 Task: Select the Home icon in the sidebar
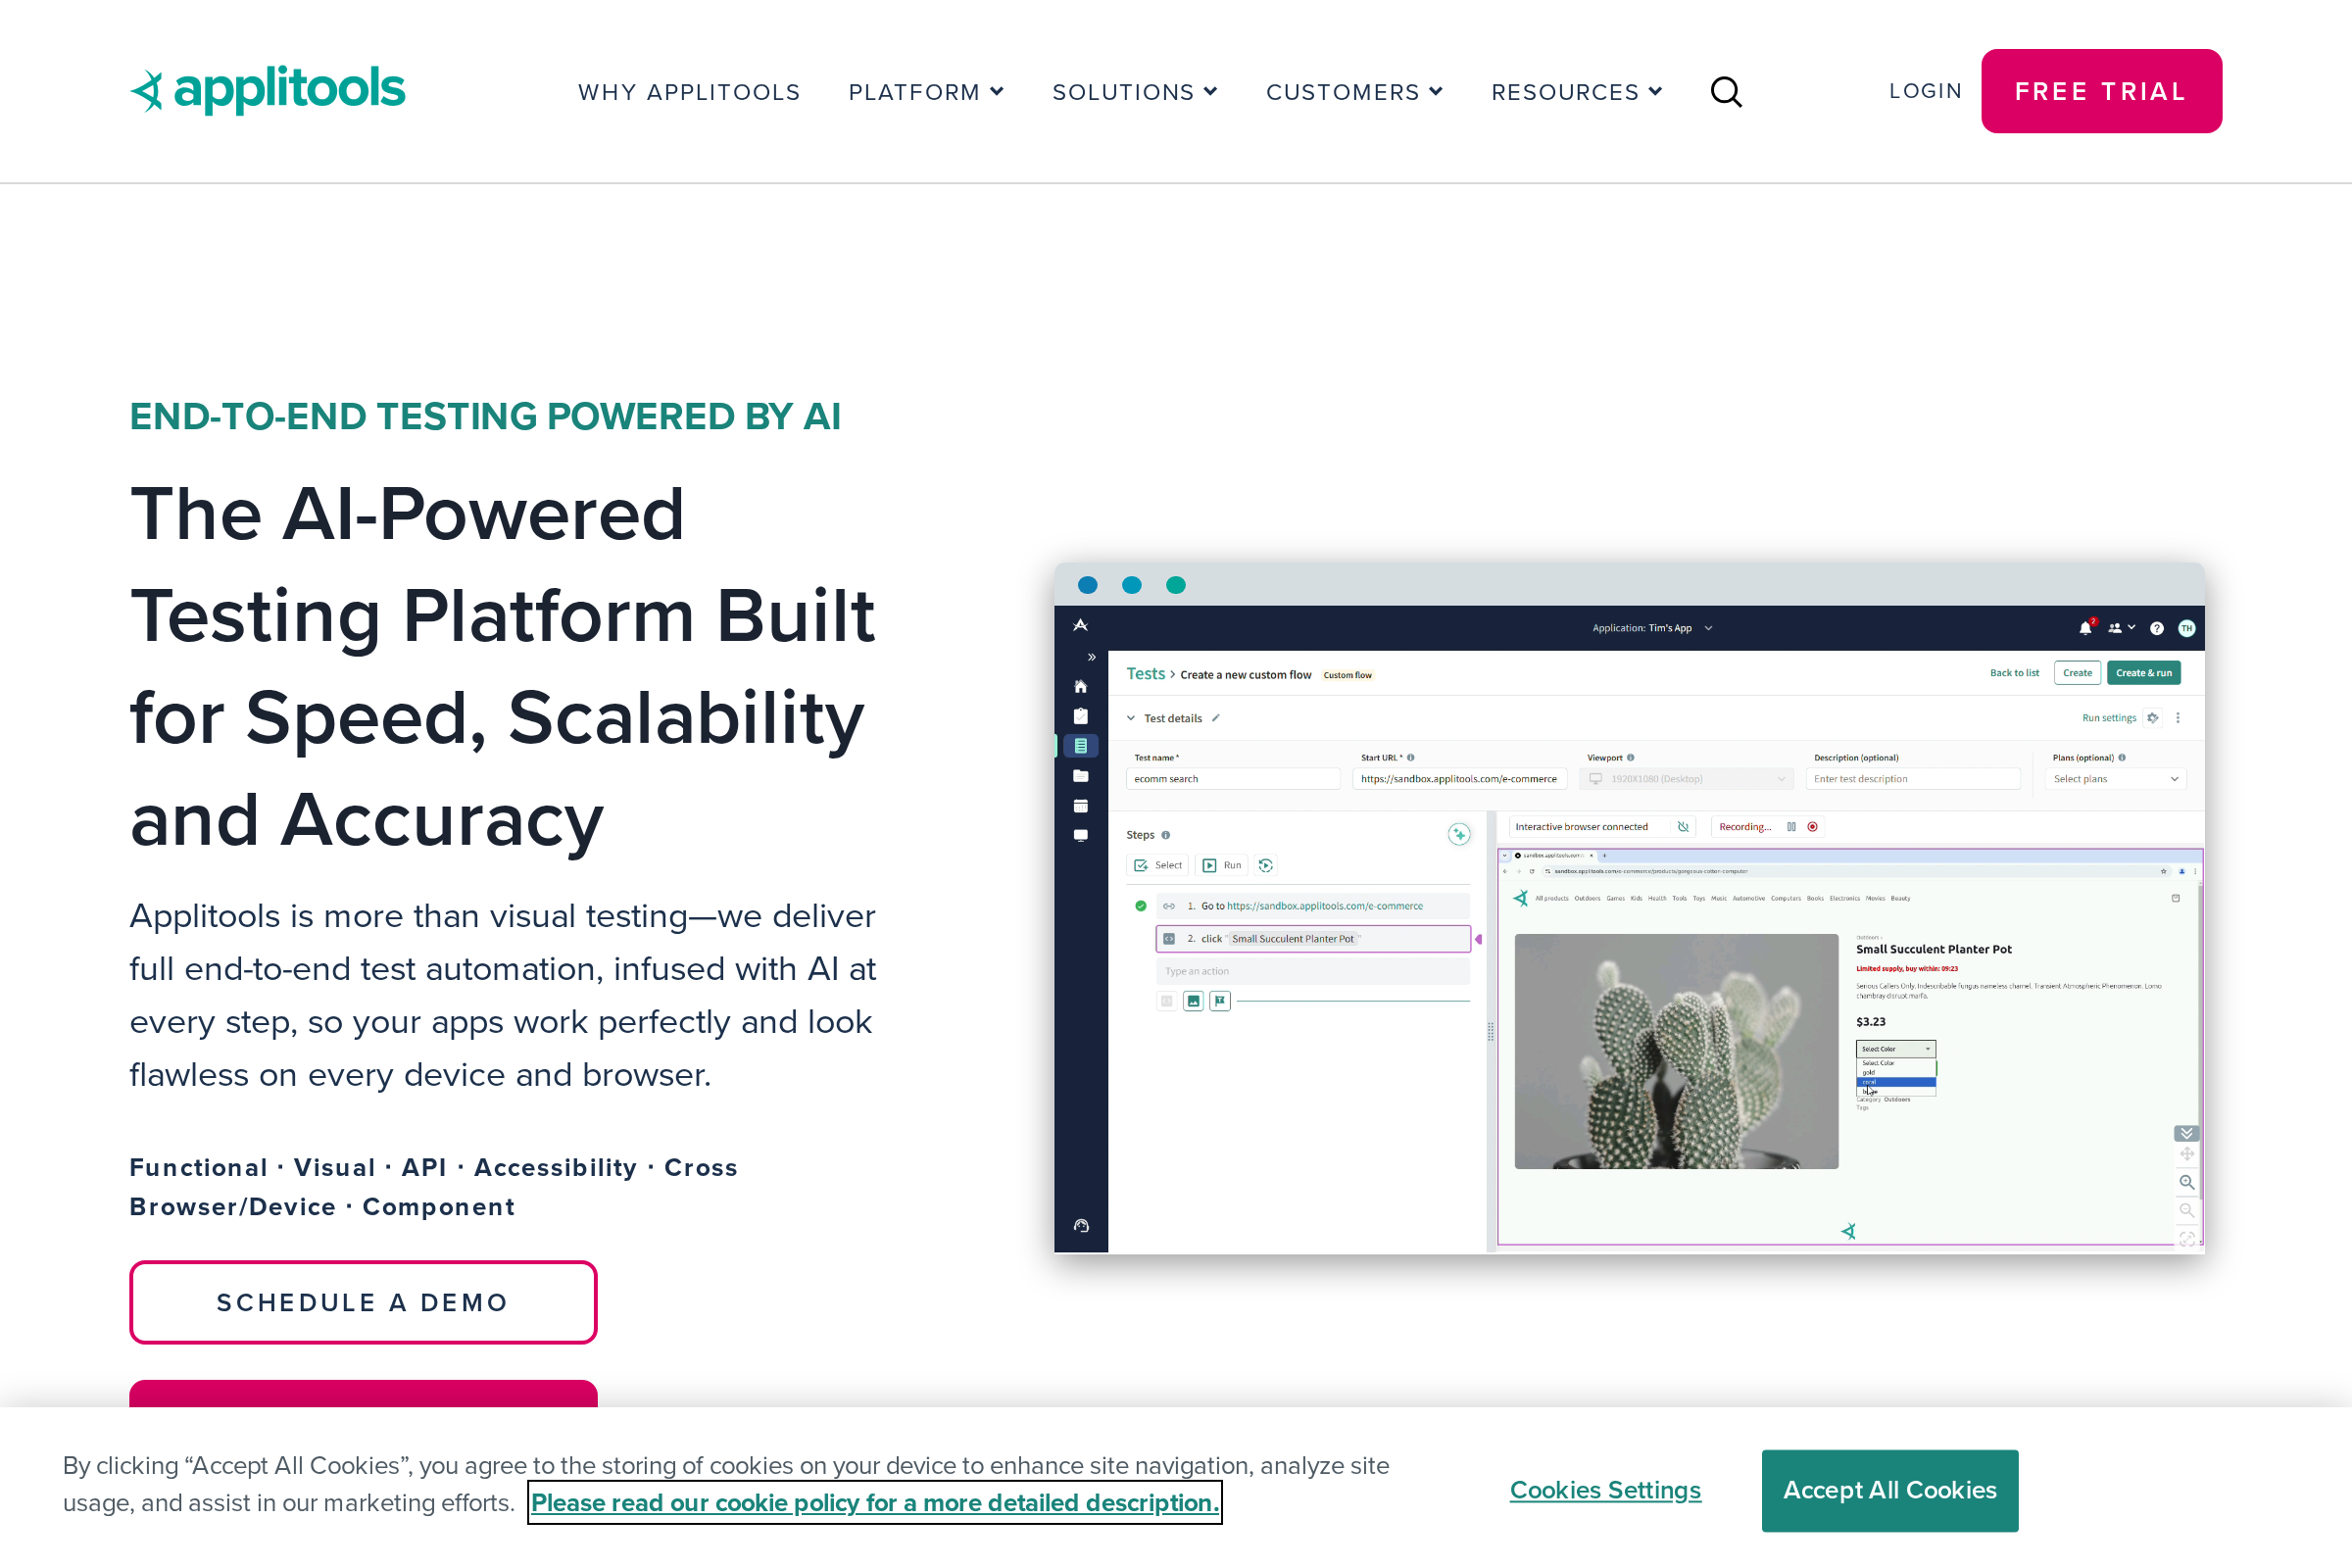point(1080,688)
